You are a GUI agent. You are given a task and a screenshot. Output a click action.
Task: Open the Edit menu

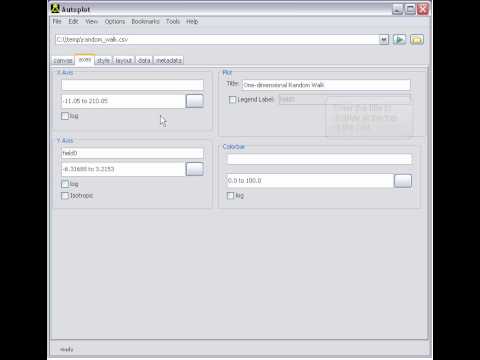pos(73,21)
